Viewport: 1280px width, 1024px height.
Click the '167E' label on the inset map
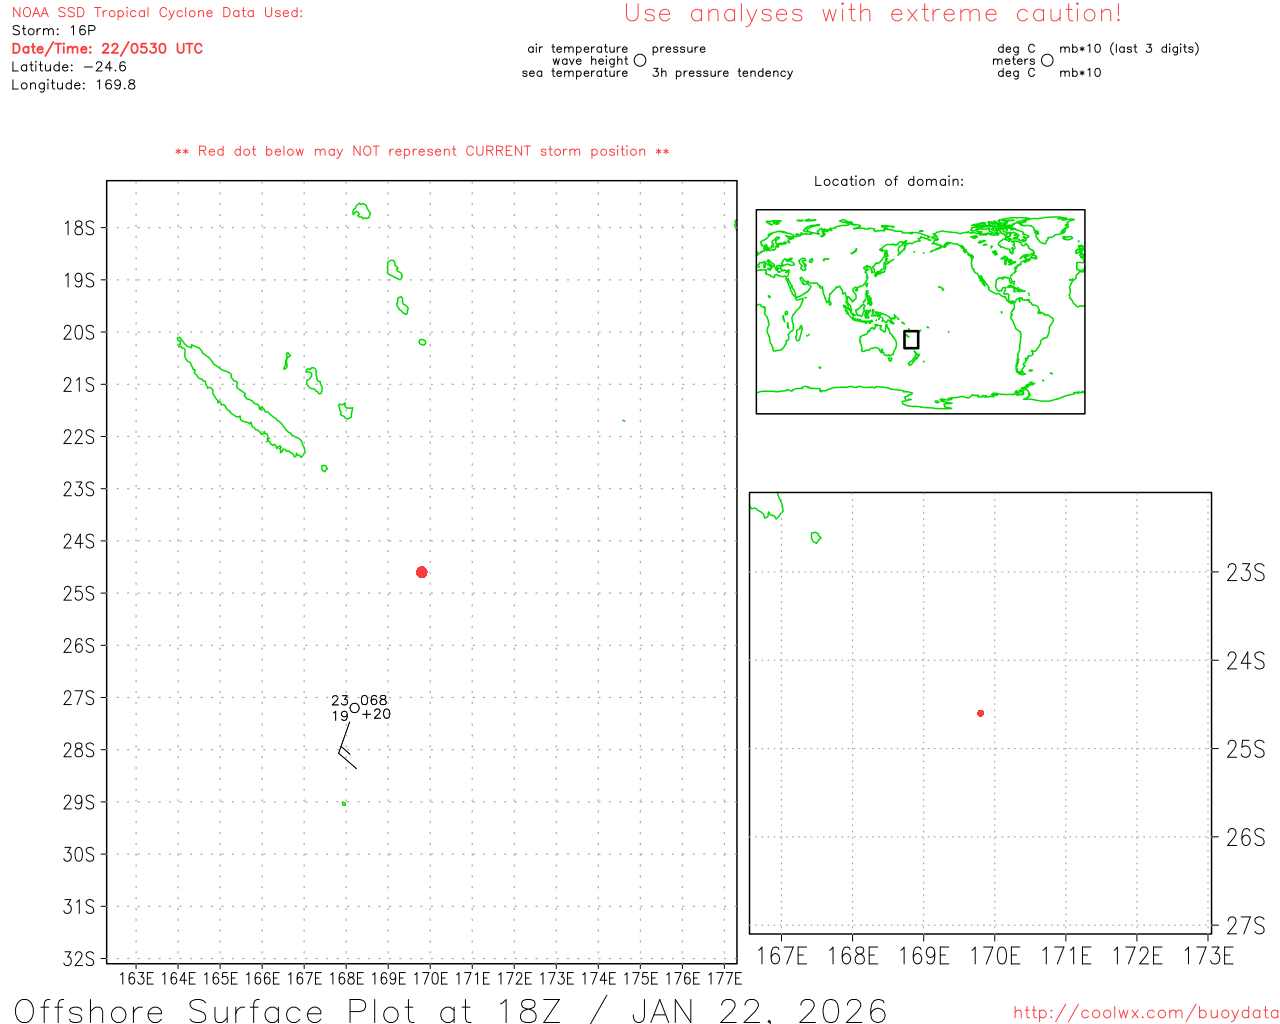[781, 956]
